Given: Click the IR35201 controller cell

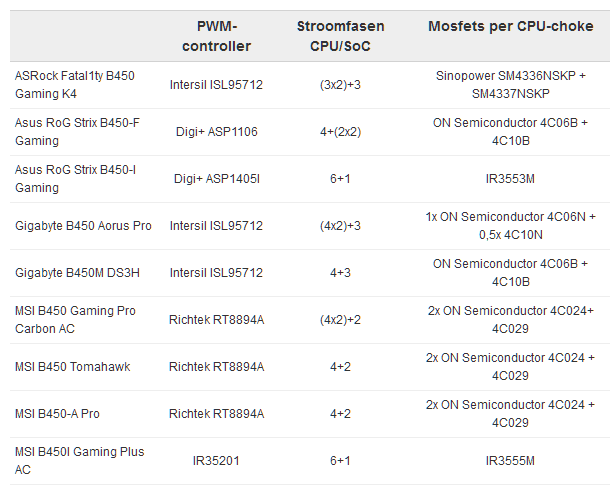Looking at the screenshot, I should click(x=216, y=461).
